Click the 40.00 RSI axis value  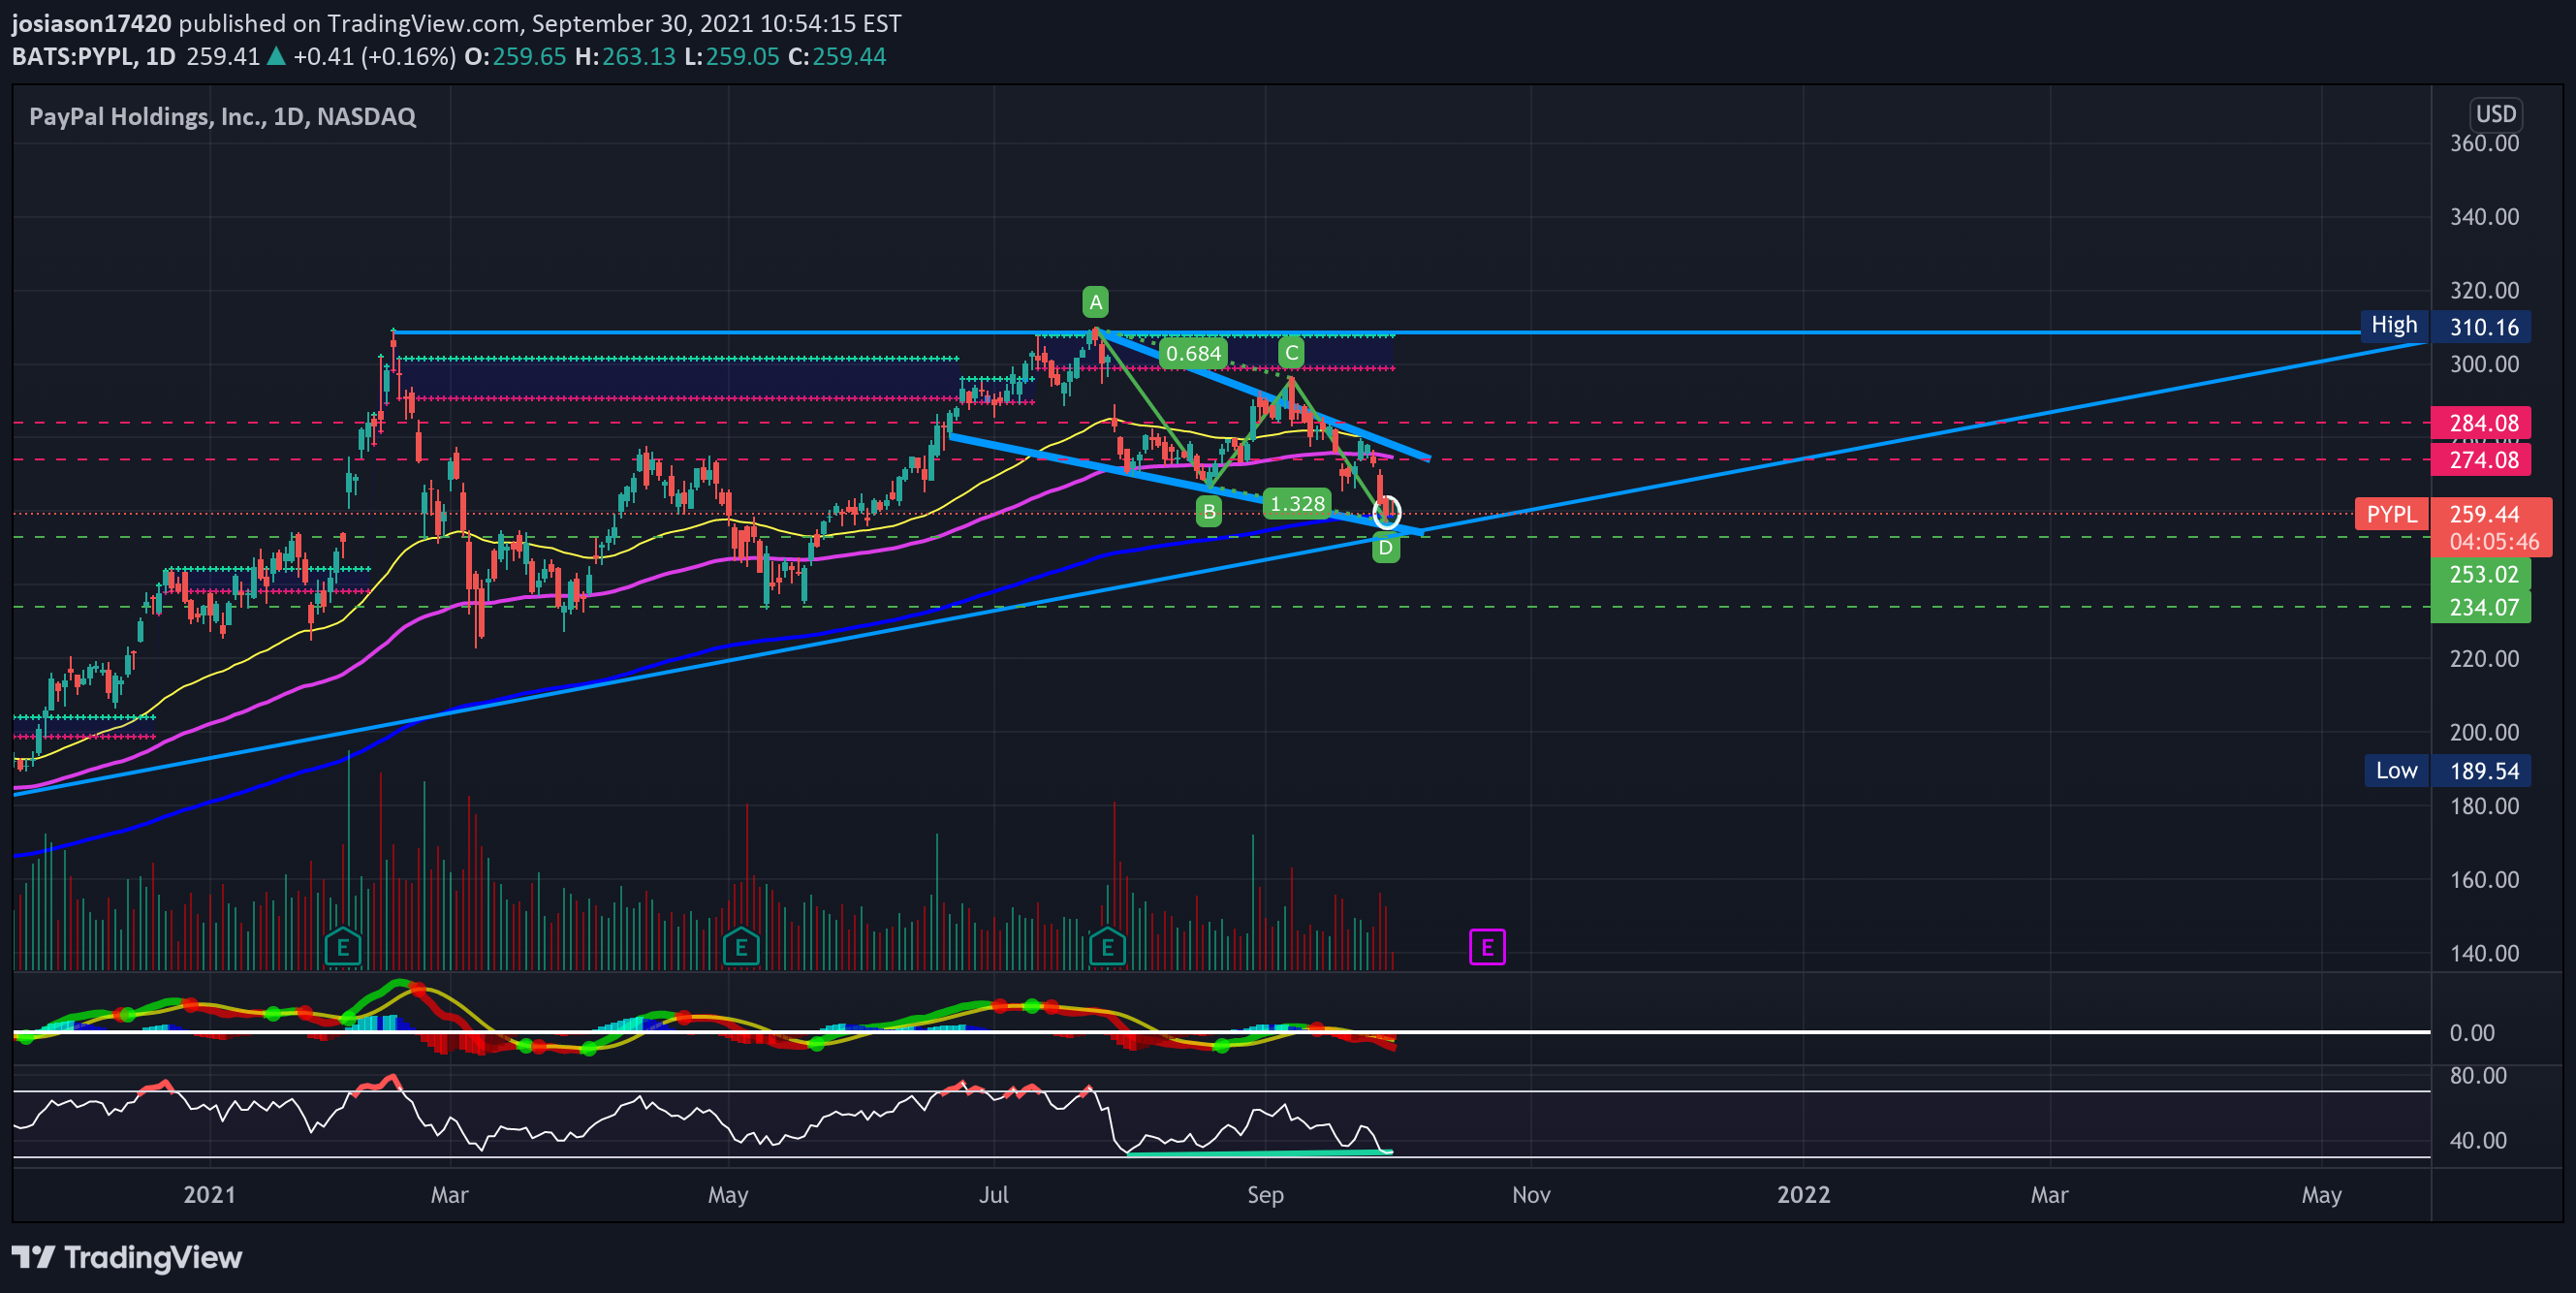(2478, 1140)
